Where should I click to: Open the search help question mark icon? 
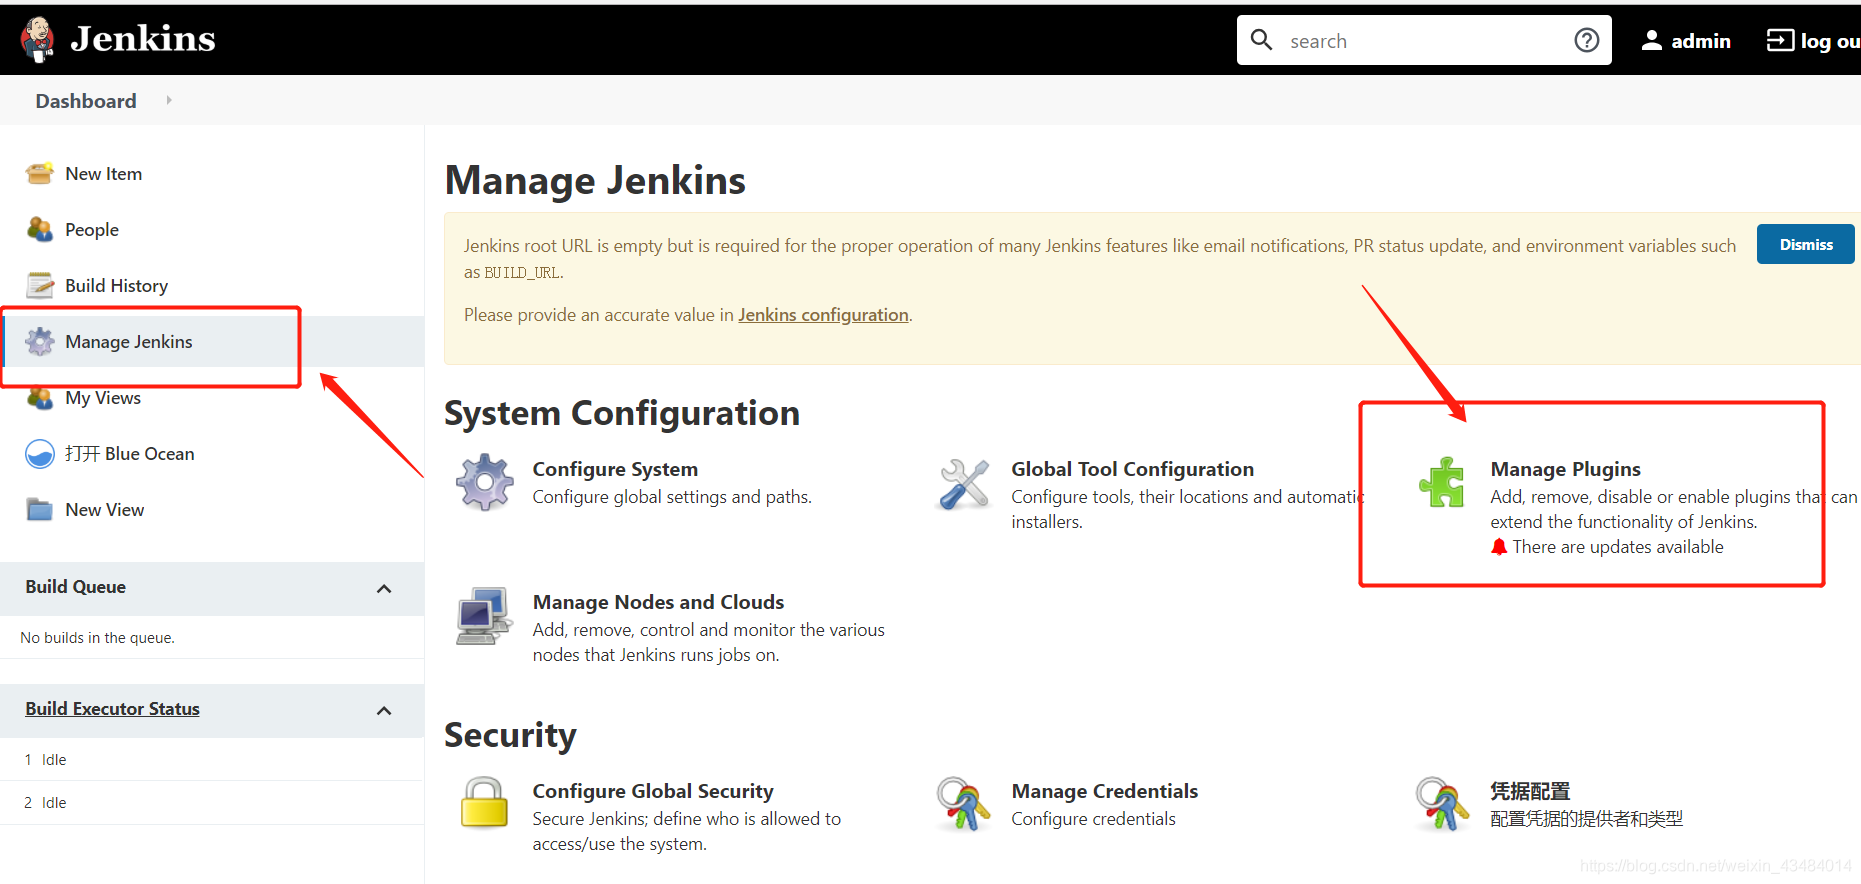[x=1587, y=40]
